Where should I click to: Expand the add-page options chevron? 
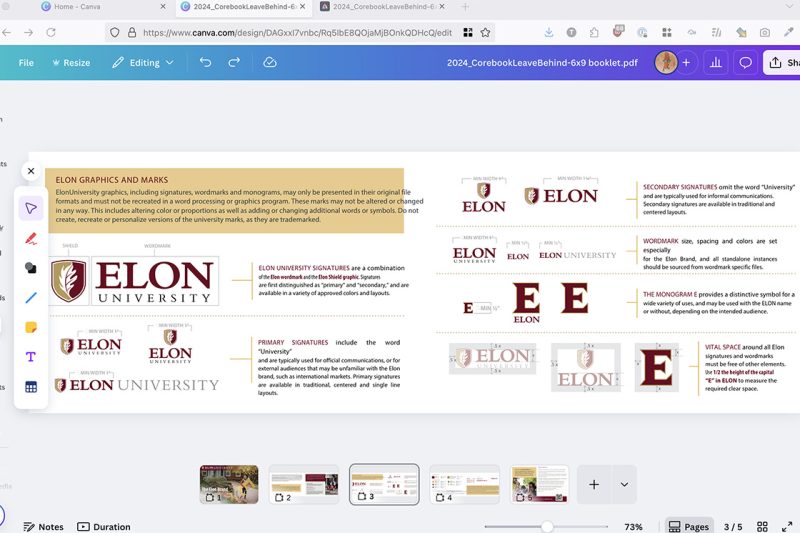coord(624,484)
